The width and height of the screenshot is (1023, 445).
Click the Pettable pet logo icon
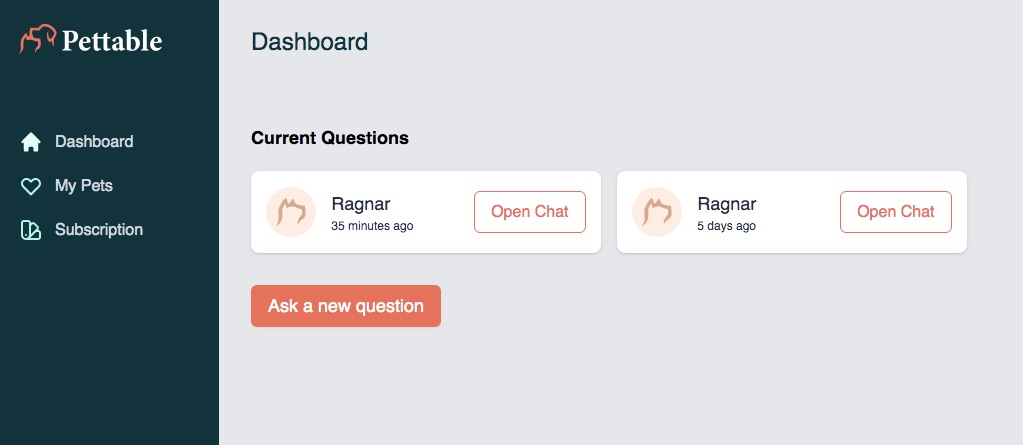click(x=38, y=40)
